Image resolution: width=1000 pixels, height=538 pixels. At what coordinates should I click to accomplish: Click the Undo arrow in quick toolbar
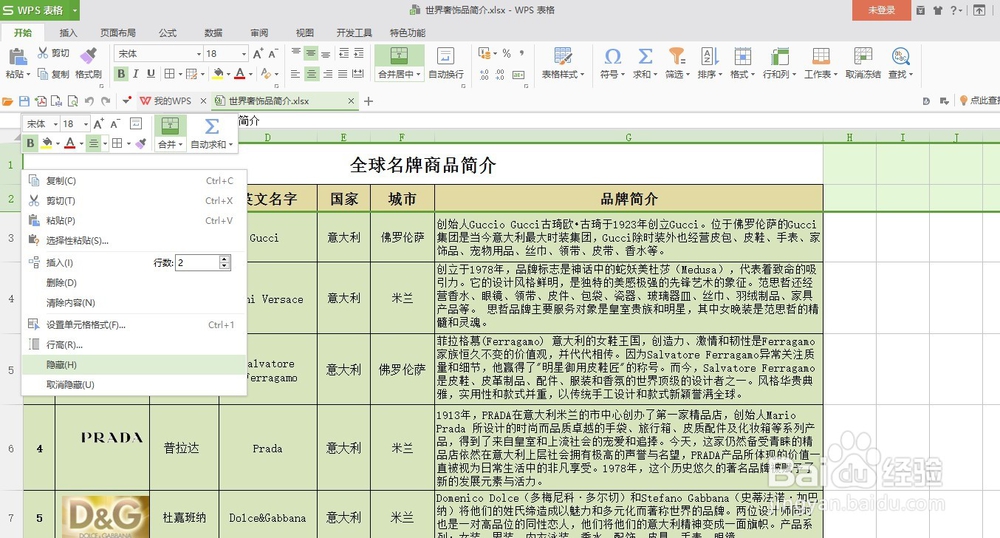click(89, 101)
